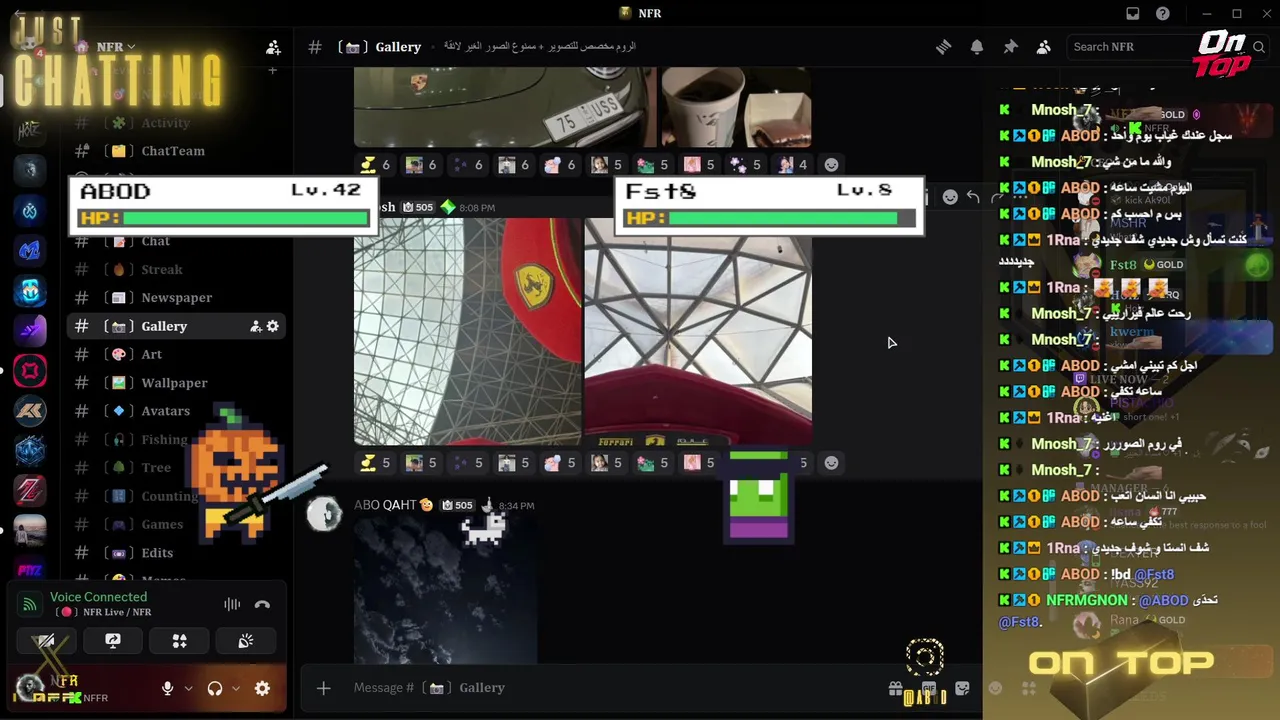Screen dimensions: 1280x720
Task: Toggle the yellow emoji reaction with count 6
Action: (376, 165)
